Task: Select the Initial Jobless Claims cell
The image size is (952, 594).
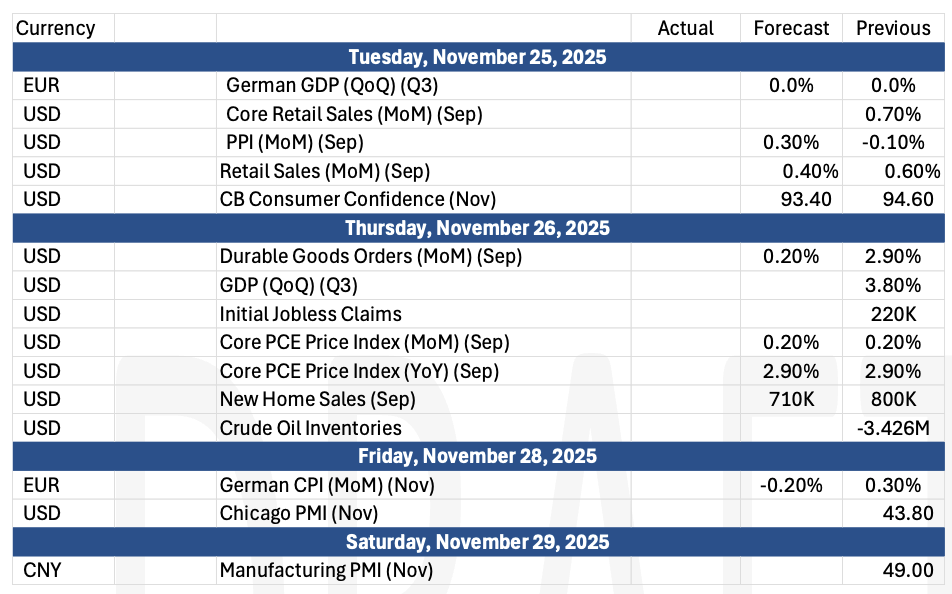Action: pos(310,314)
